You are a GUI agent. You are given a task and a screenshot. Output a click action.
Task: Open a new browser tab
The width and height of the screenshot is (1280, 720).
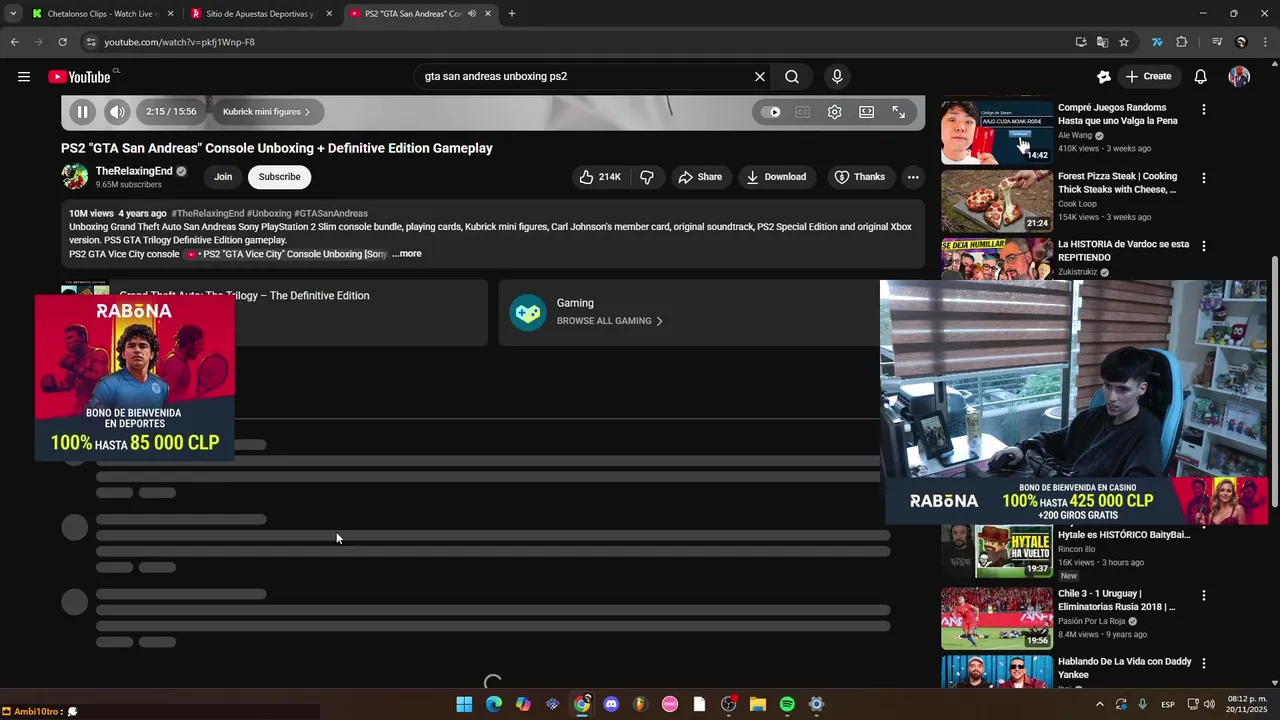[x=512, y=14]
